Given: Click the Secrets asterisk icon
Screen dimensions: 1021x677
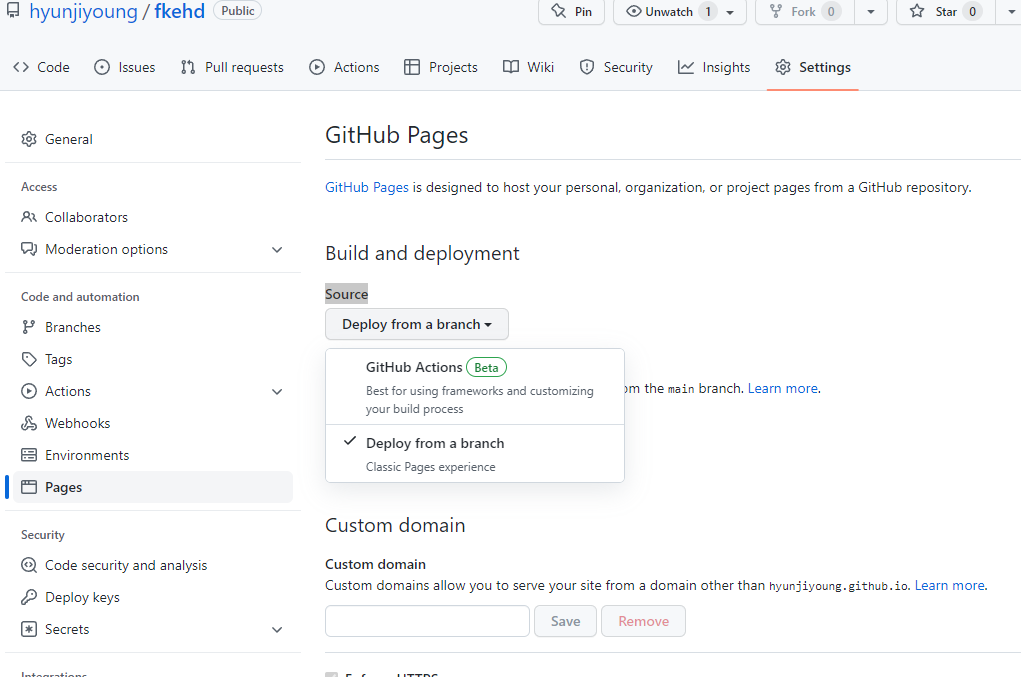Looking at the screenshot, I should click(x=29, y=629).
